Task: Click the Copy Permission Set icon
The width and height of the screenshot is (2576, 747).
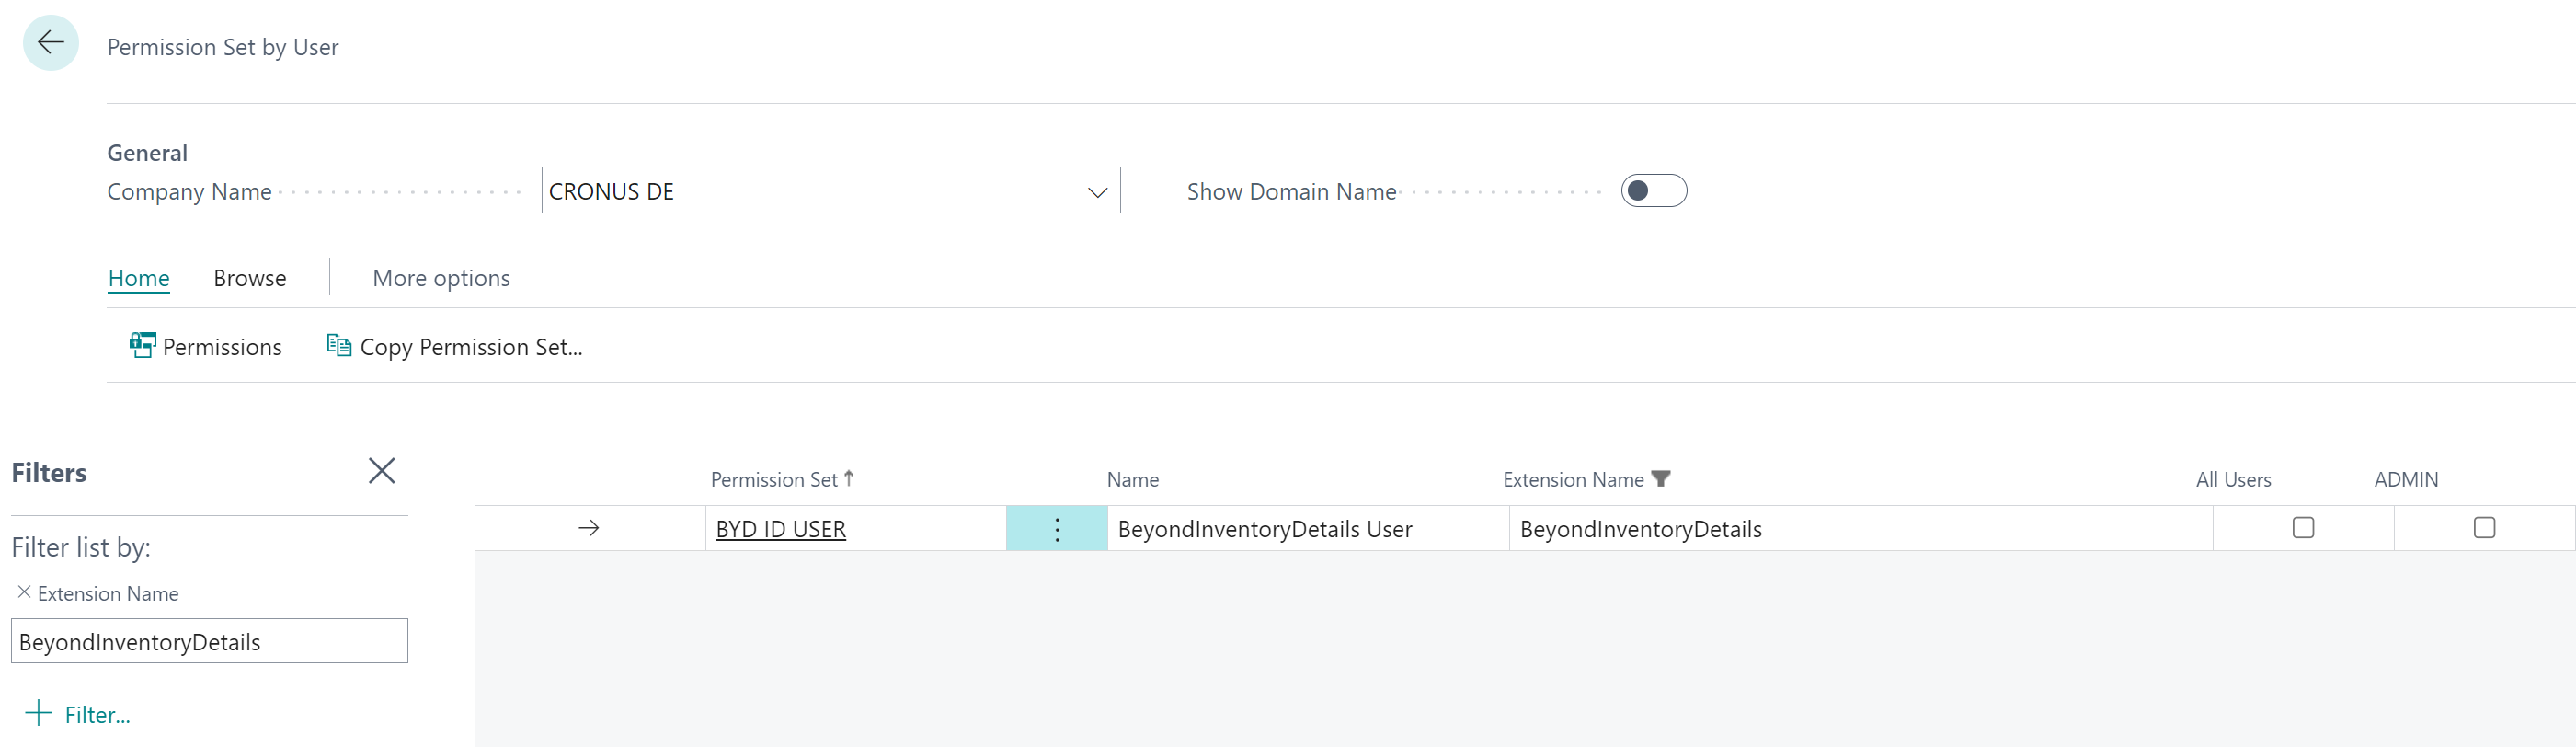Action: pos(339,346)
